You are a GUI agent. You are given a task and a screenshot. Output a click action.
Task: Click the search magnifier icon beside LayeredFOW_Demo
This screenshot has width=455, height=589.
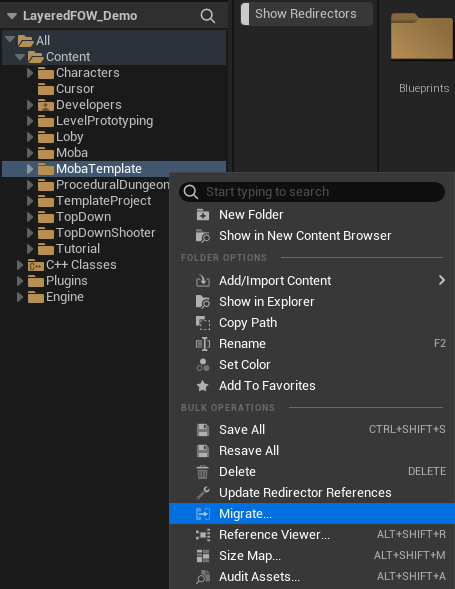point(207,16)
